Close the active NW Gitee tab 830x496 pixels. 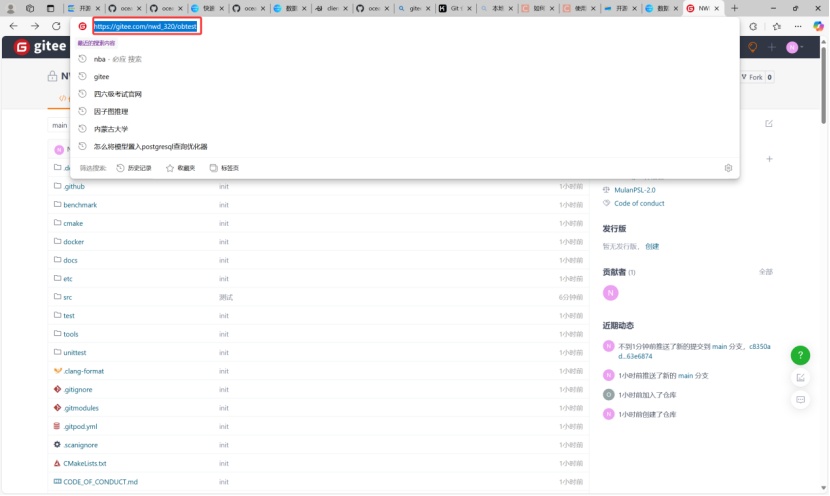coord(717,8)
